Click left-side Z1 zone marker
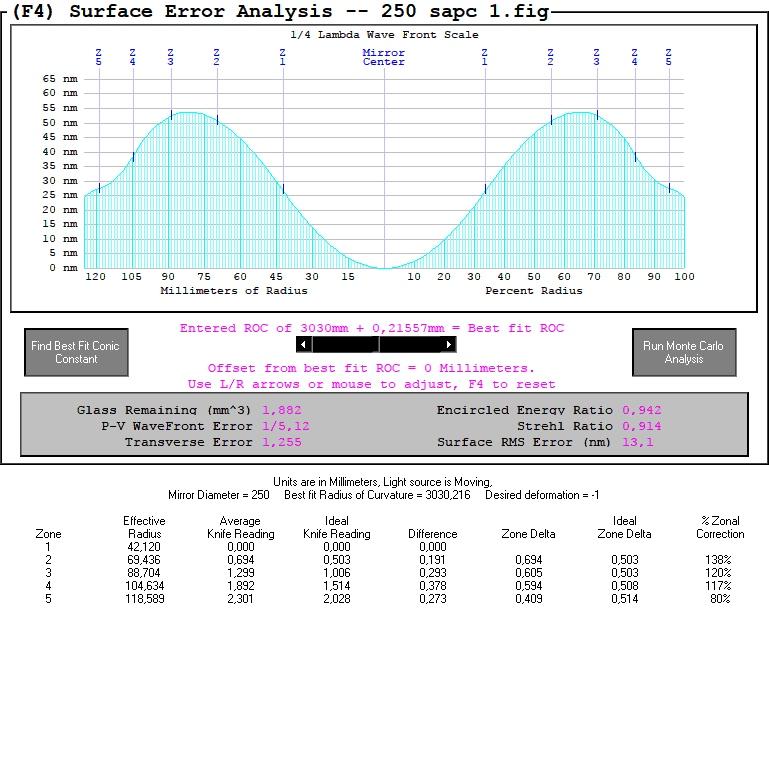769x765 pixels. (282, 57)
